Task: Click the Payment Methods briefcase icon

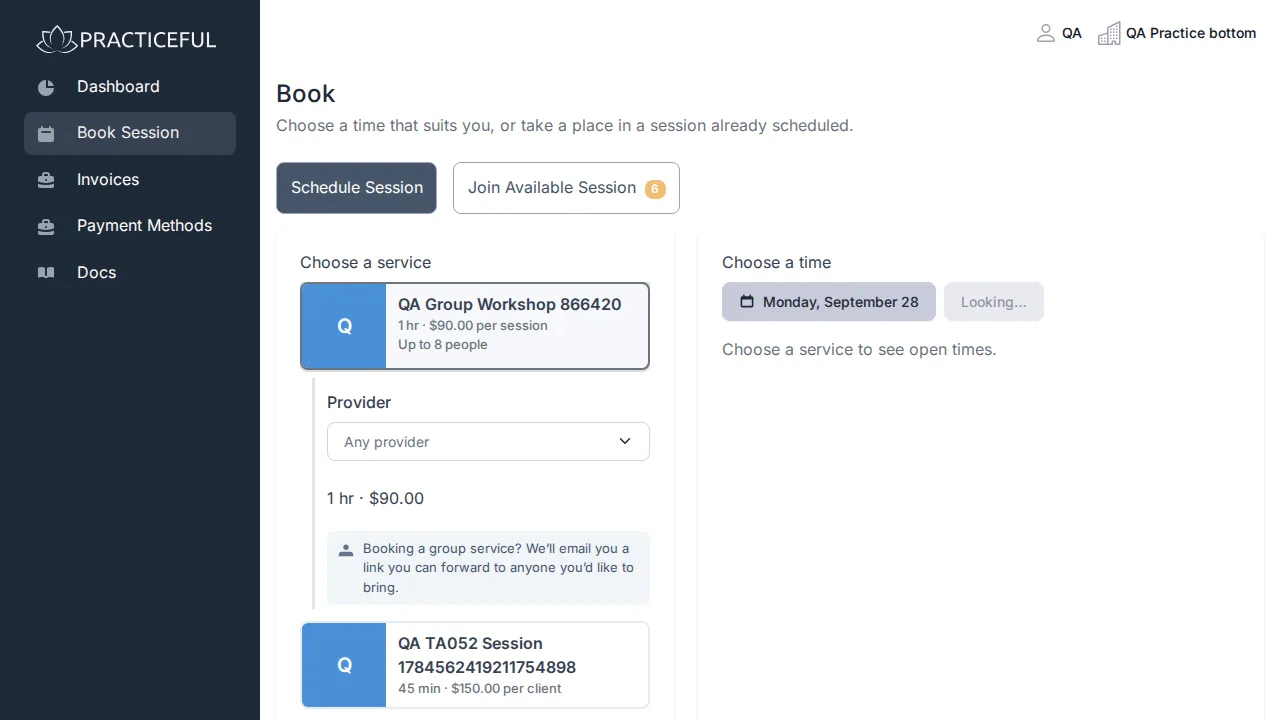Action: (46, 226)
